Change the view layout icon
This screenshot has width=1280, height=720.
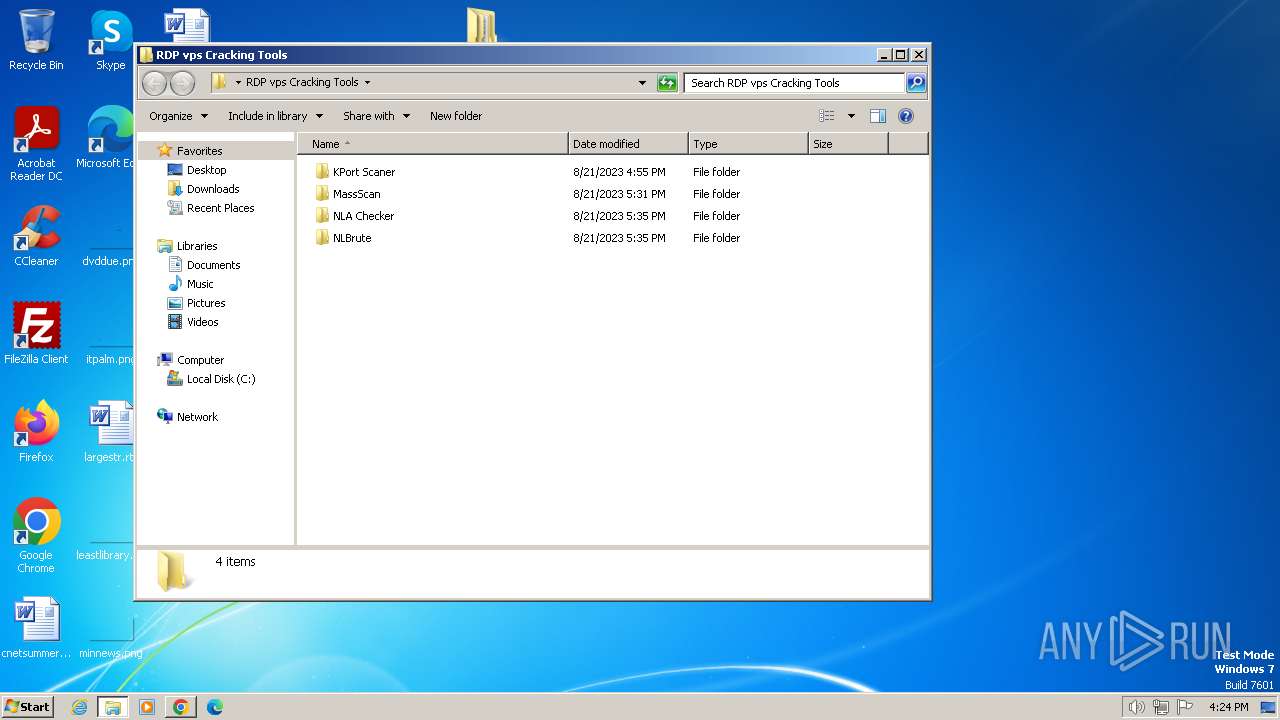point(827,116)
